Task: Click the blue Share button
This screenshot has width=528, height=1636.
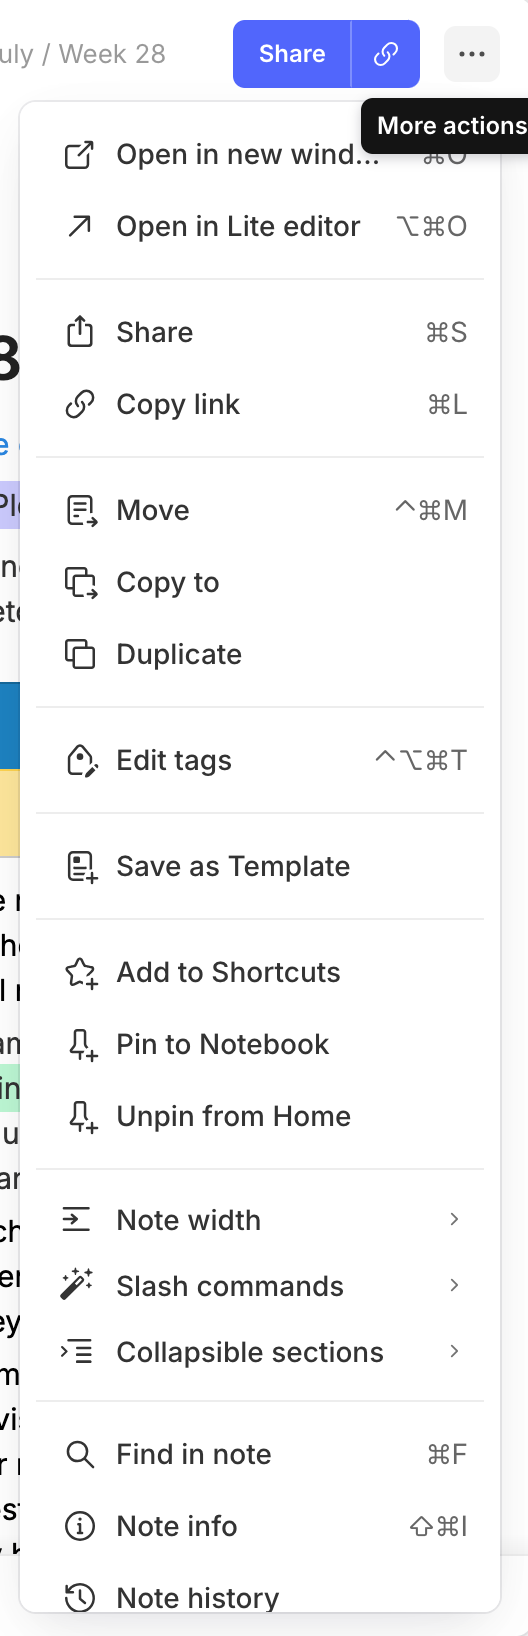Action: pos(292,54)
